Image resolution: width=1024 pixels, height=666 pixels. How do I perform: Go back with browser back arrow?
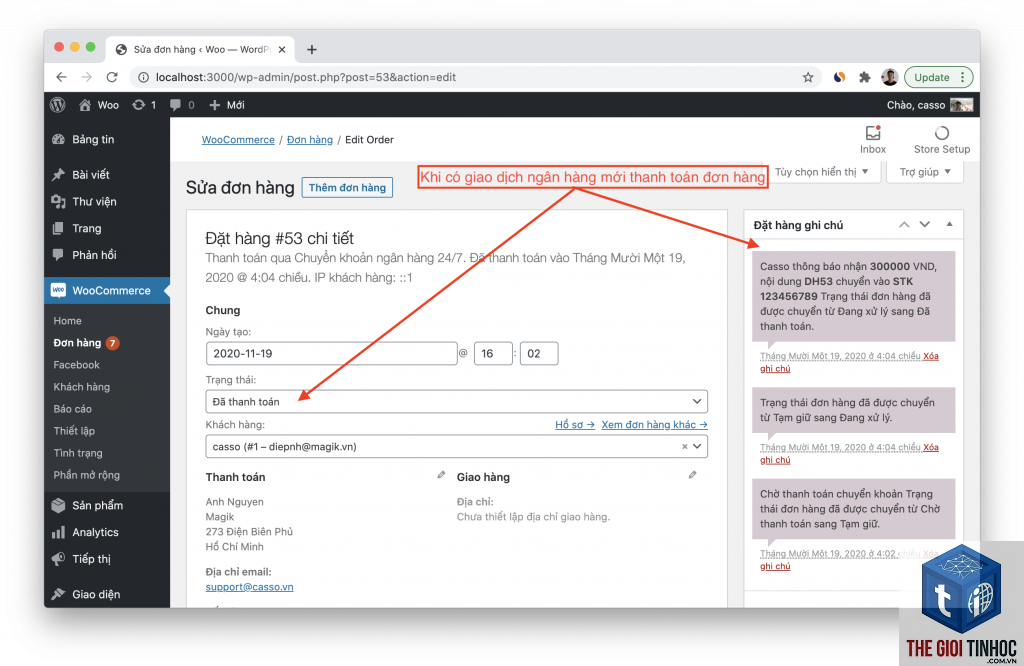(61, 77)
